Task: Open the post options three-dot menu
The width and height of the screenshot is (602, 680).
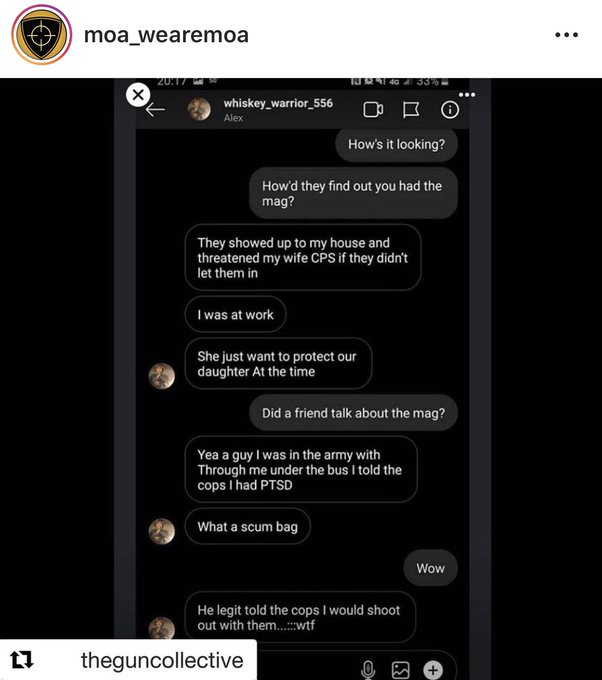Action: 566,35
